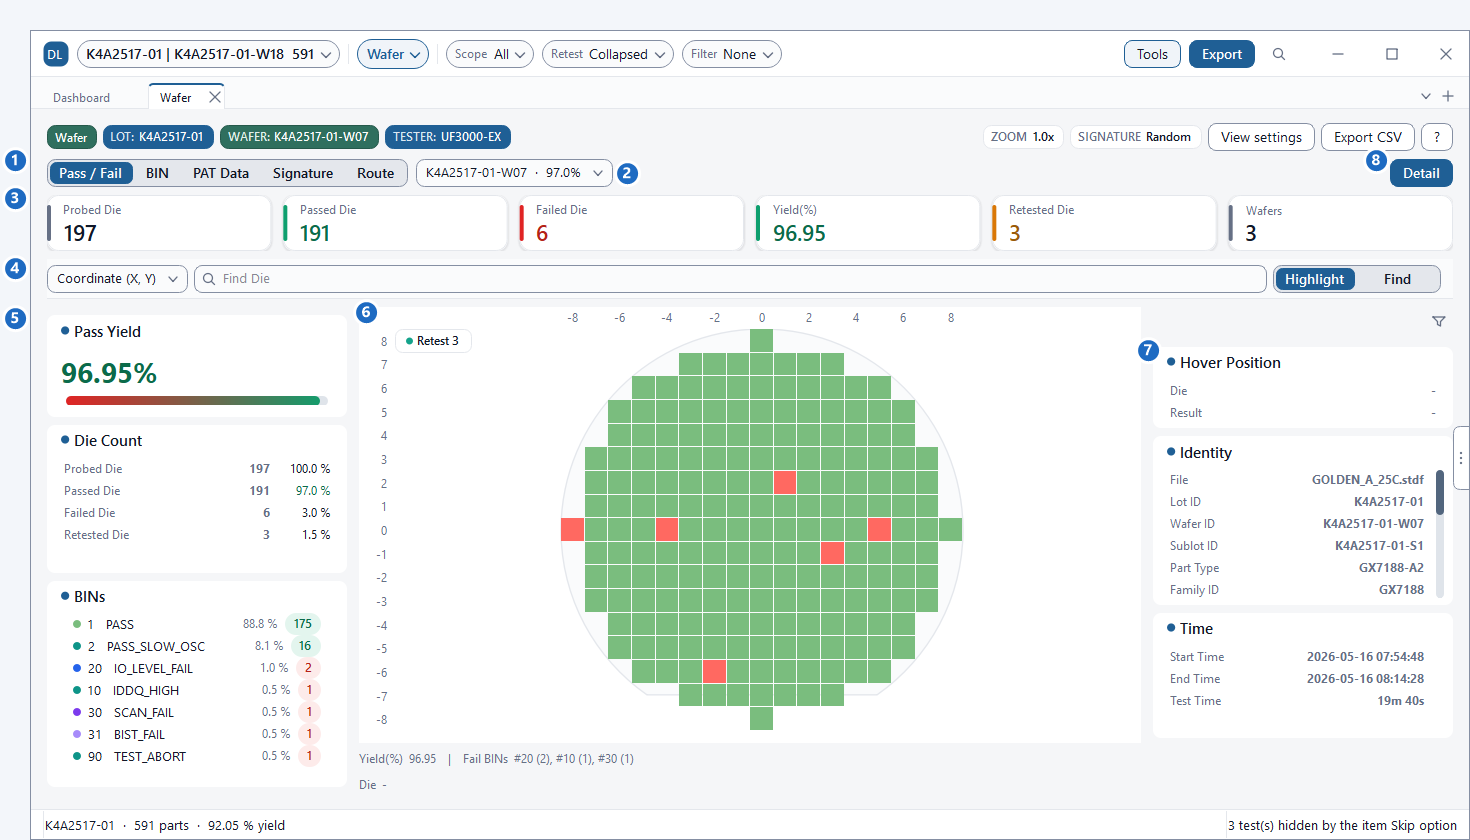Click the Export button in the title bar
This screenshot has height=840, width=1470.
1222,54
